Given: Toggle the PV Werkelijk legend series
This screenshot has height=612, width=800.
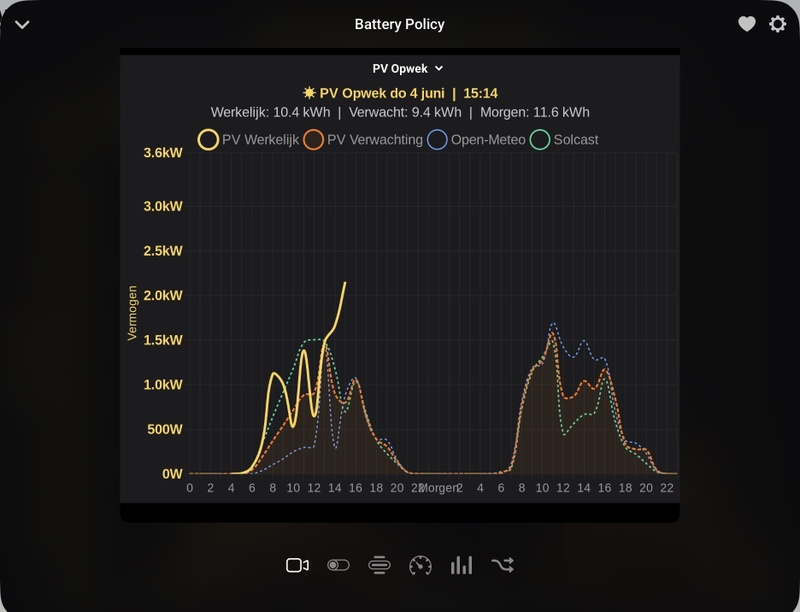Looking at the screenshot, I should (x=248, y=140).
